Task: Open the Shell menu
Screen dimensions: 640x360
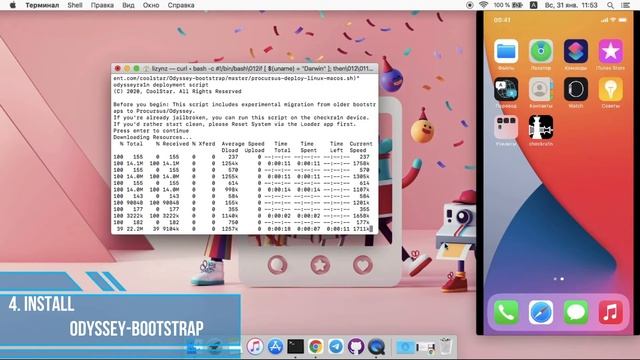Action: coord(75,5)
